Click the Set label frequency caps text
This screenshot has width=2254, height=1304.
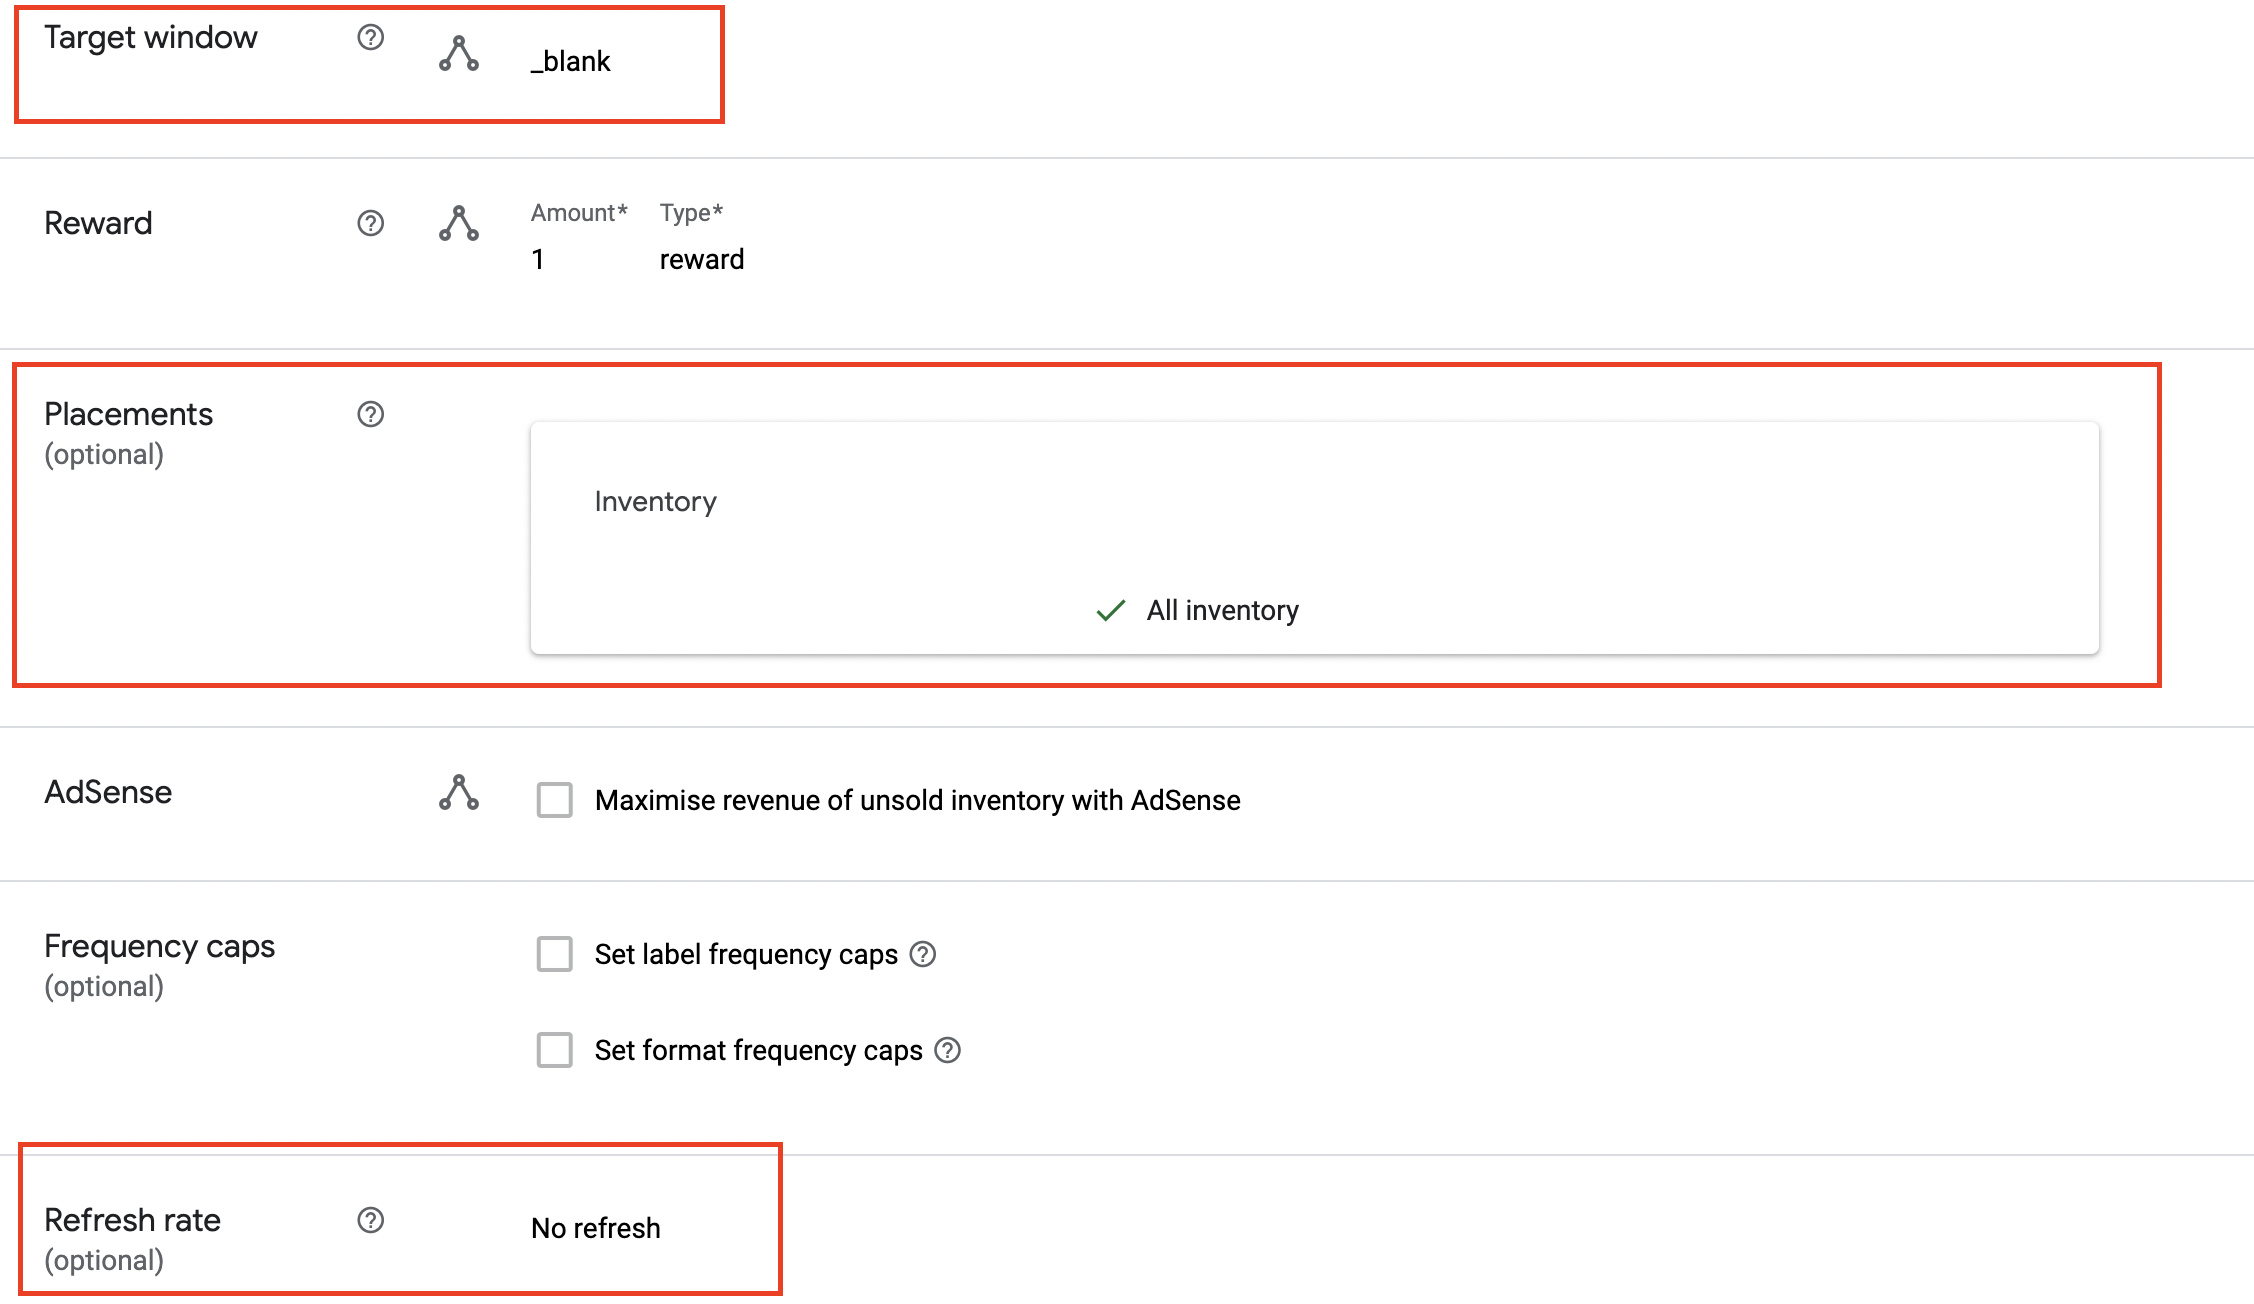coord(746,955)
